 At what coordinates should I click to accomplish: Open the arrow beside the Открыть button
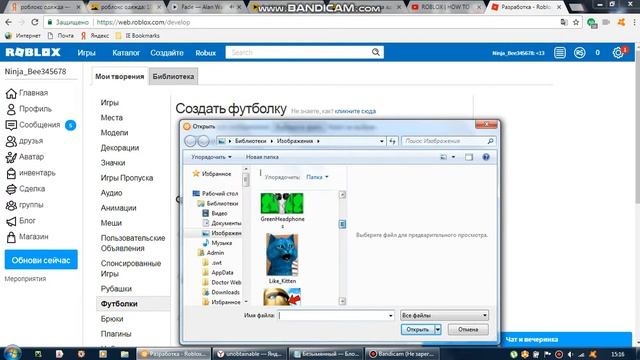coord(438,329)
